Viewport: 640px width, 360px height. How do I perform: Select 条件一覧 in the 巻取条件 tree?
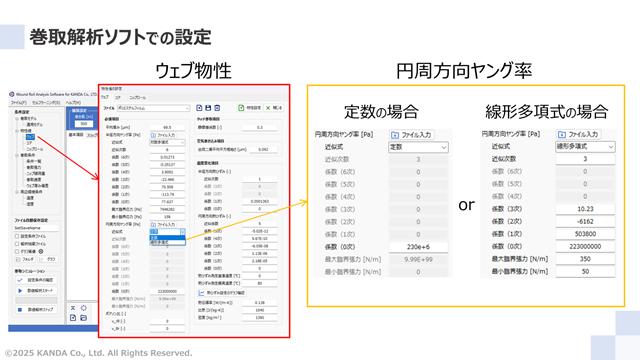[34, 161]
